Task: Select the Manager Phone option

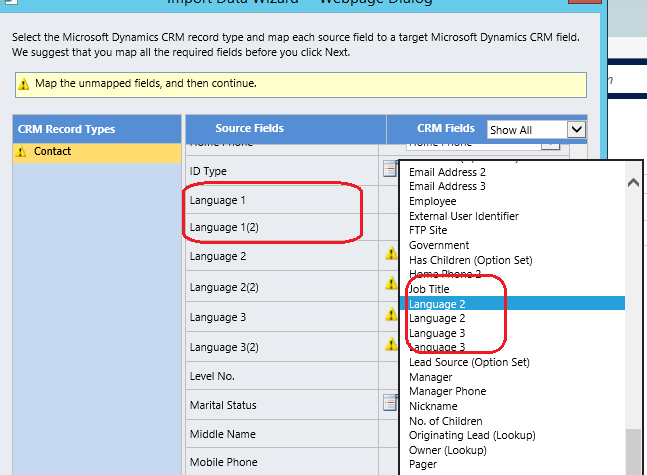Action: [448, 391]
